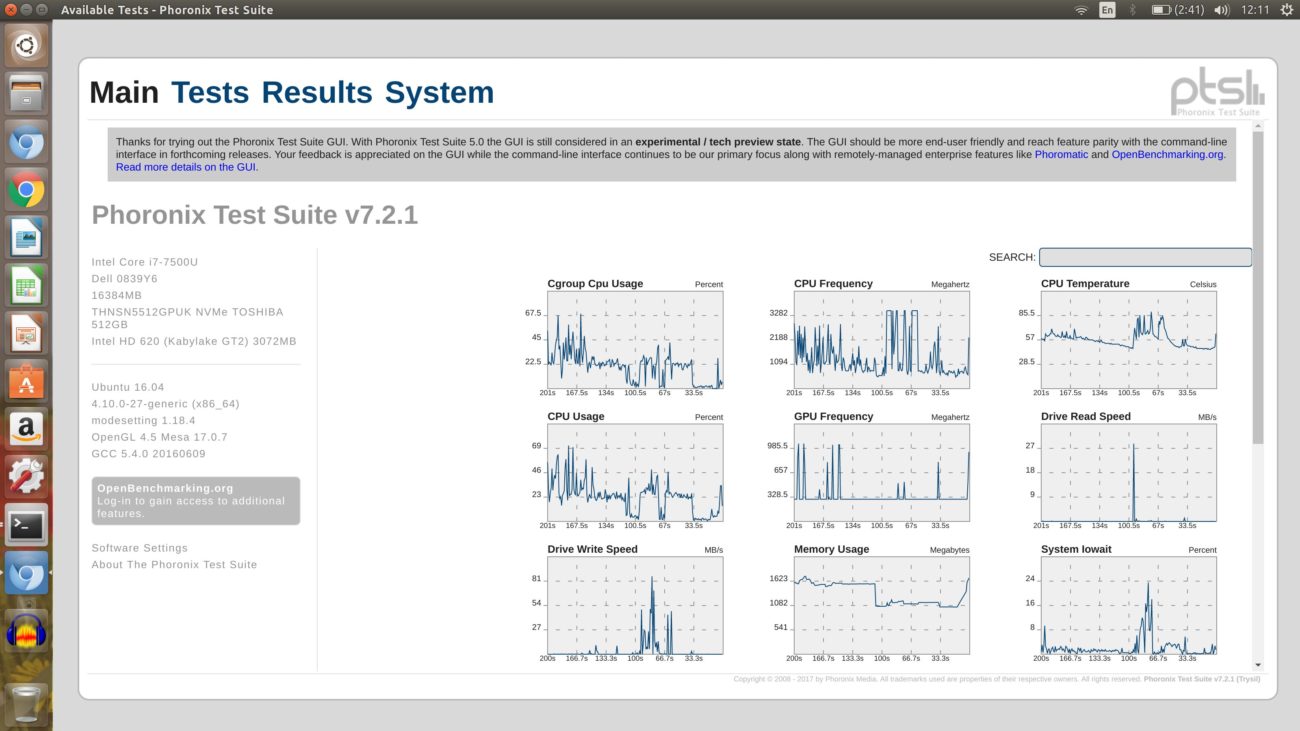The width and height of the screenshot is (1300, 731).
Task: Select '4.10.0-27-generic (x86_64)' kernel text
Action: pos(165,404)
